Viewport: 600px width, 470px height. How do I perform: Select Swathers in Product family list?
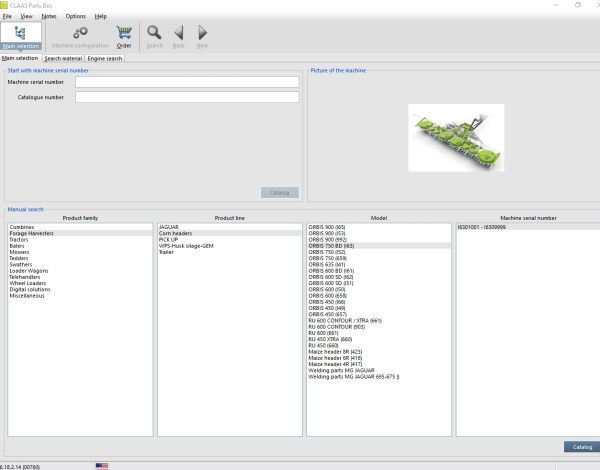80,264
